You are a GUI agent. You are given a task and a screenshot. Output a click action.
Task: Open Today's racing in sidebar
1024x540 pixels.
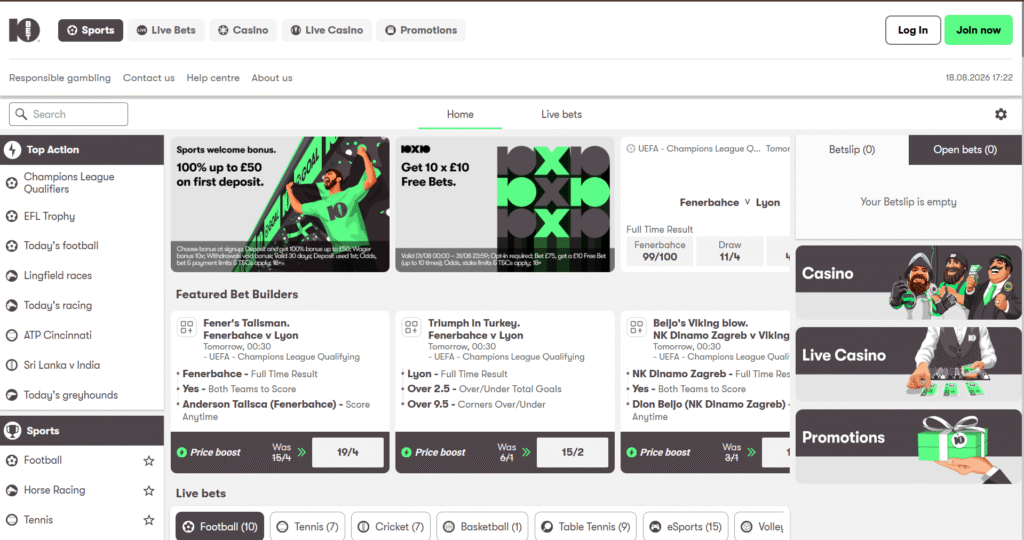pos(82,306)
